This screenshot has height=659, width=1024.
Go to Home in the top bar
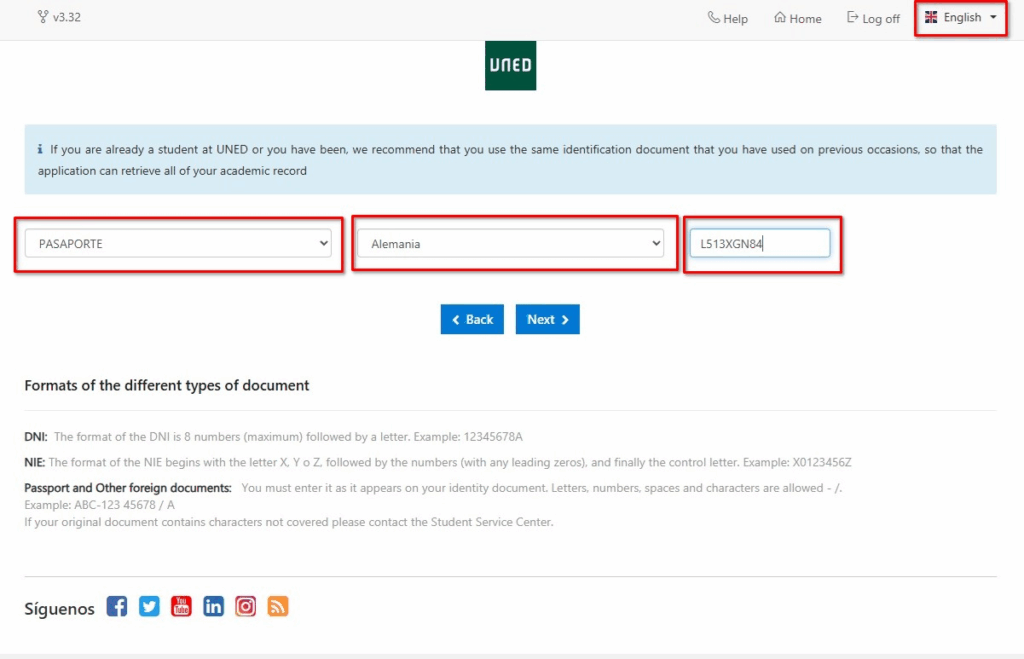[x=797, y=18]
